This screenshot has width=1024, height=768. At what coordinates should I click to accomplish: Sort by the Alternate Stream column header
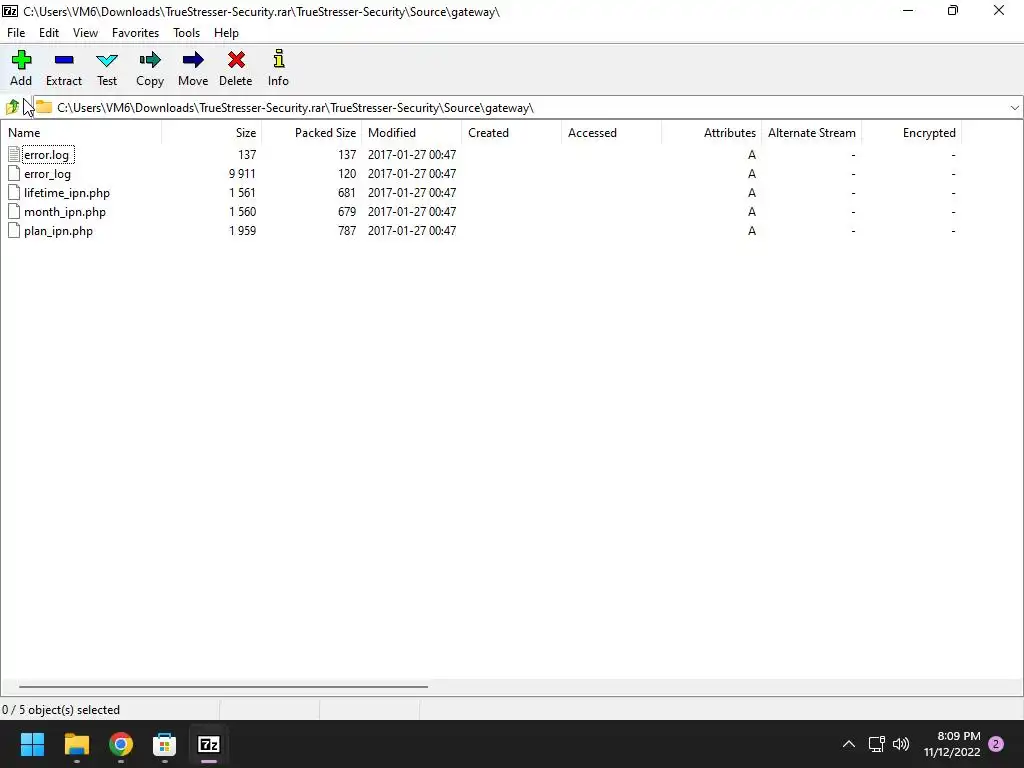pos(811,133)
